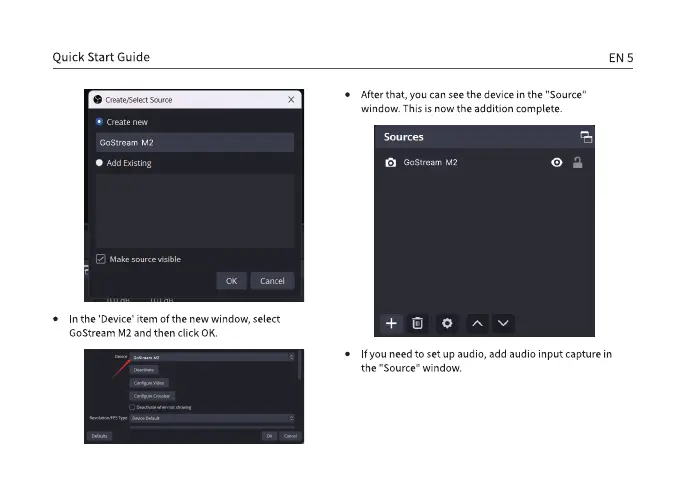Select the Create new radio button

[99, 122]
